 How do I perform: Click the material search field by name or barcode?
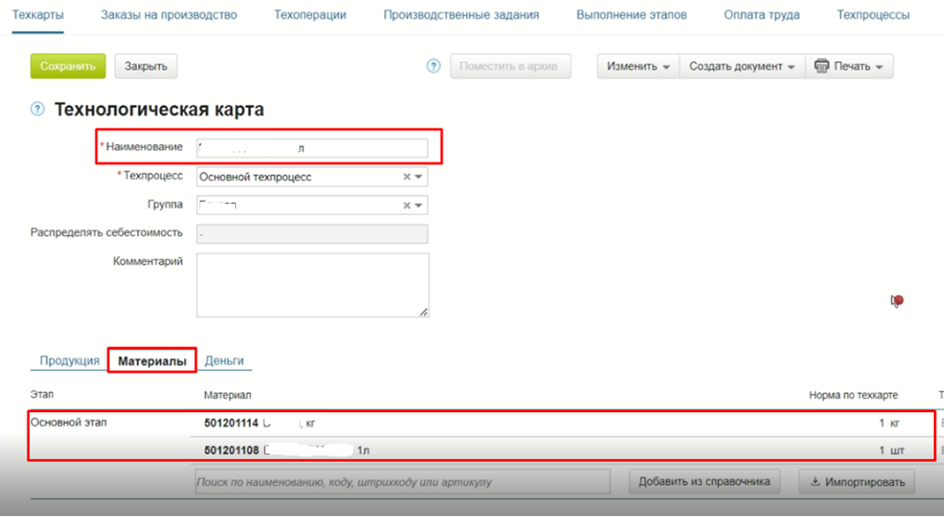tap(402, 482)
